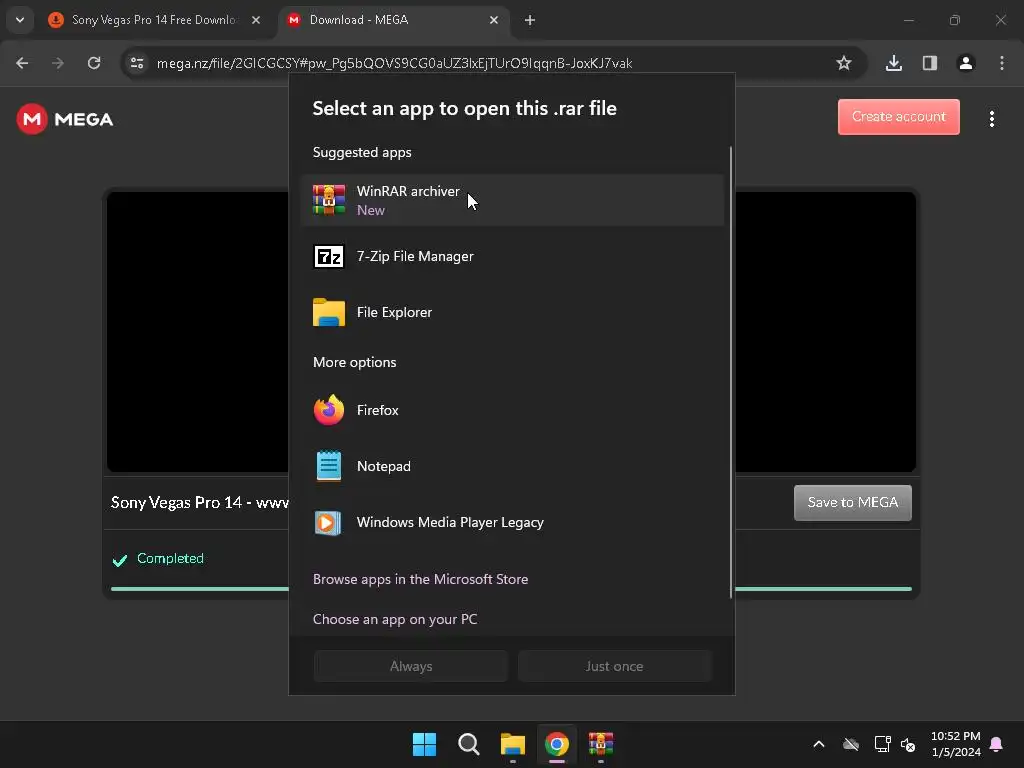Viewport: 1024px width, 768px height.
Task: View site information icon in address bar
Action: pos(137,63)
